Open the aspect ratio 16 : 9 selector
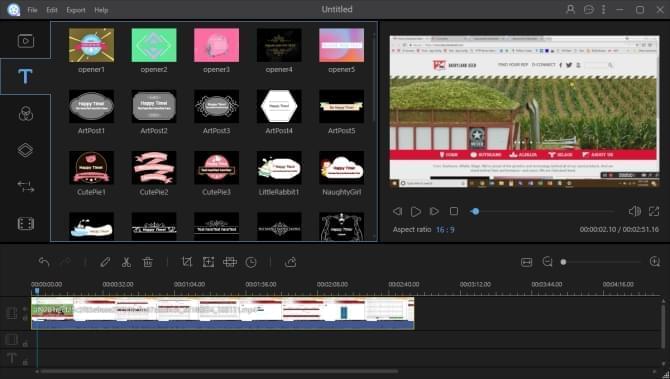This screenshot has width=670, height=379. coord(445,229)
